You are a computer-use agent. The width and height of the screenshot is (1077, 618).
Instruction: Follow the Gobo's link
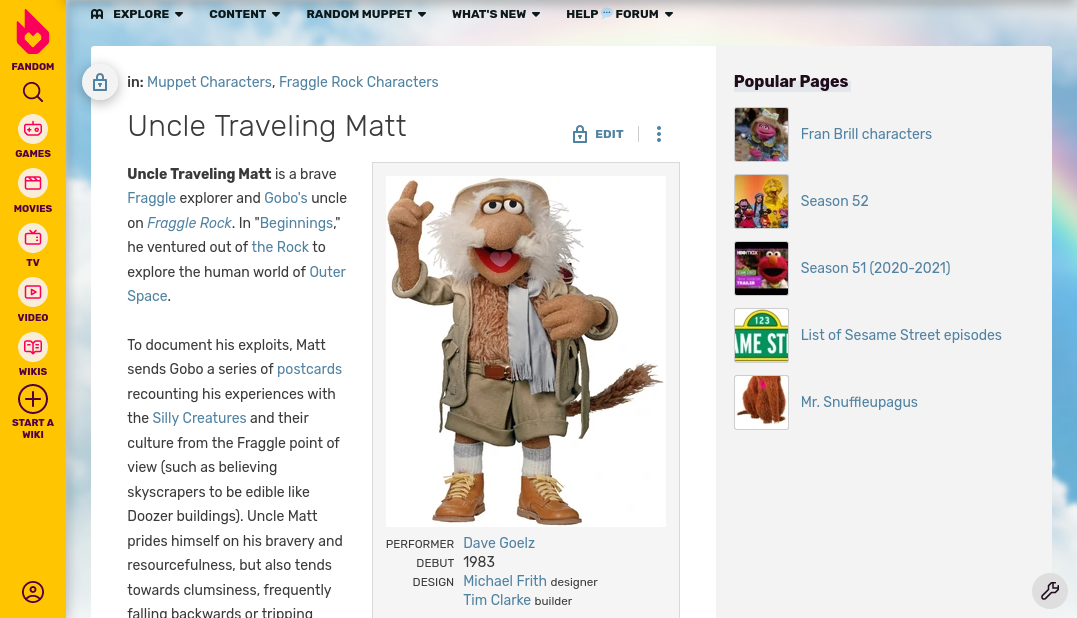[286, 198]
